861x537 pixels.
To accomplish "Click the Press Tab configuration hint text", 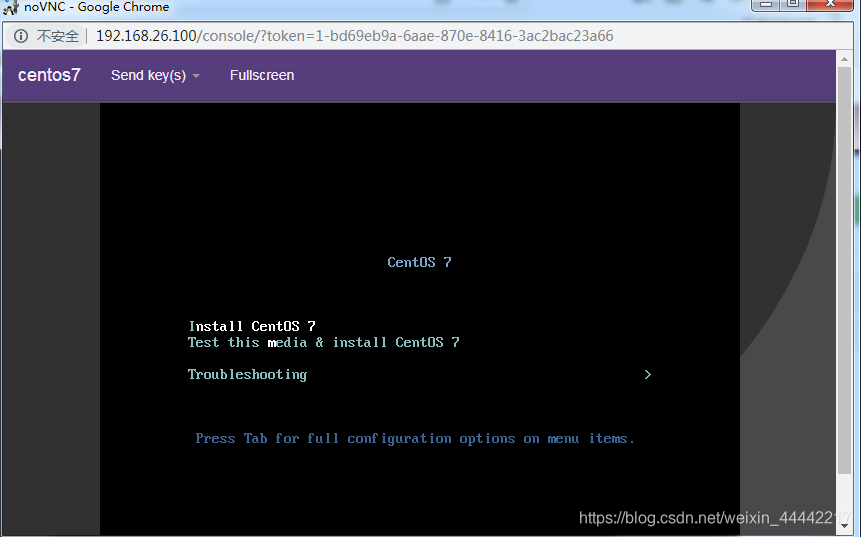I will pos(415,439).
